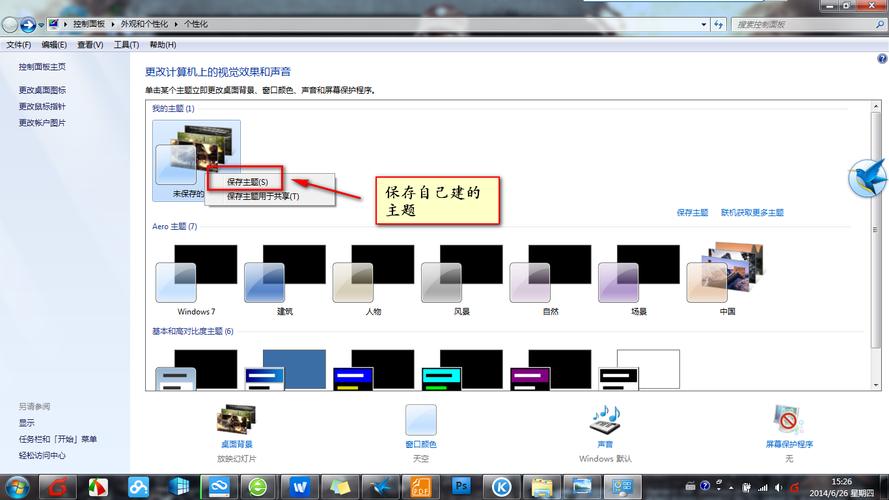This screenshot has height=500, width=889.
Task: Show hidden tray icons arrow
Action: 731,487
